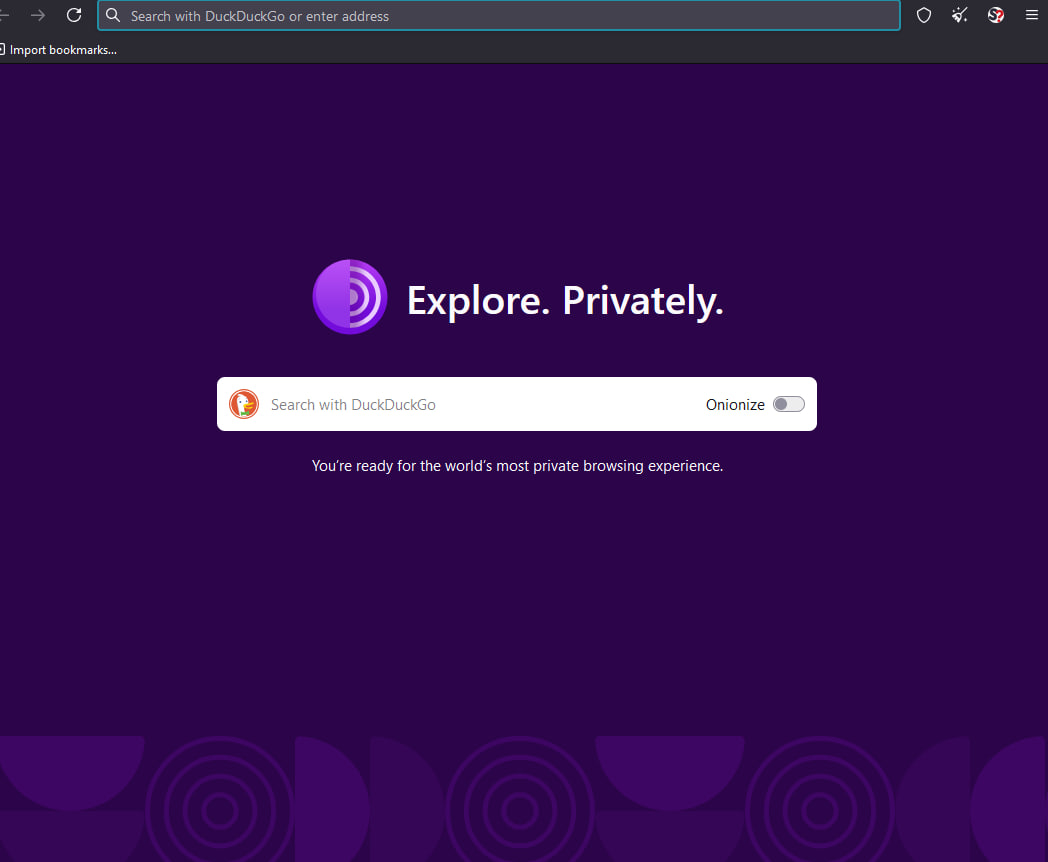1048x862 pixels.
Task: Click the Explore. Privately. heading
Action: point(564,301)
